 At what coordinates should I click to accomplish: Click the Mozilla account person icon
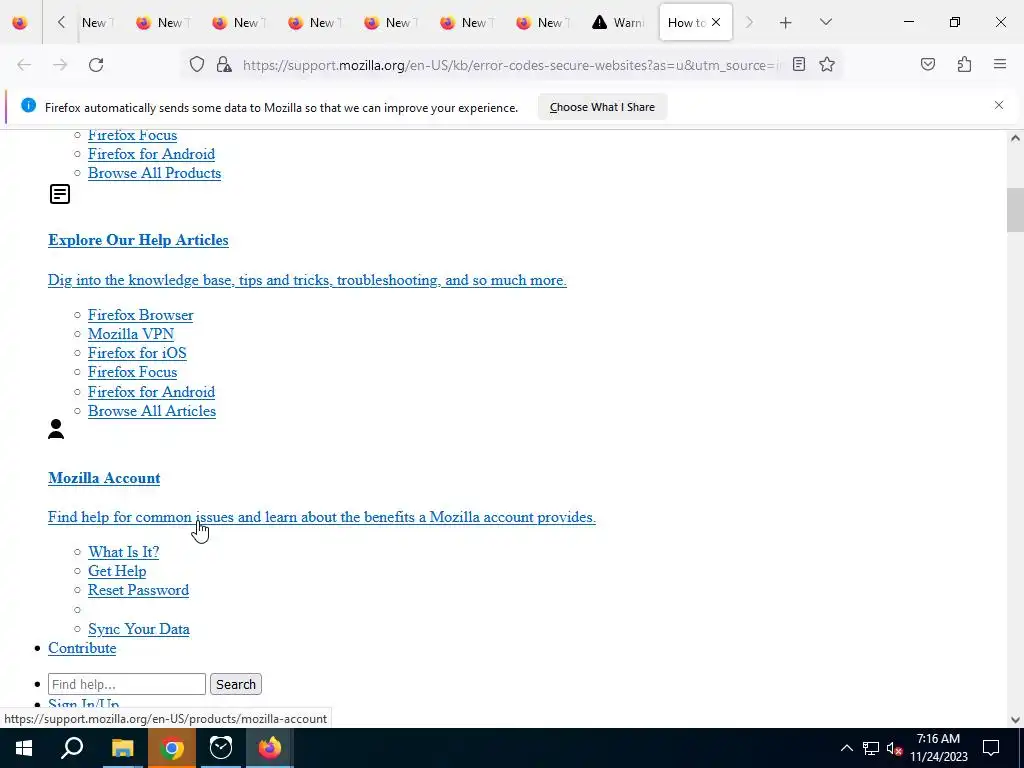[x=56, y=429]
